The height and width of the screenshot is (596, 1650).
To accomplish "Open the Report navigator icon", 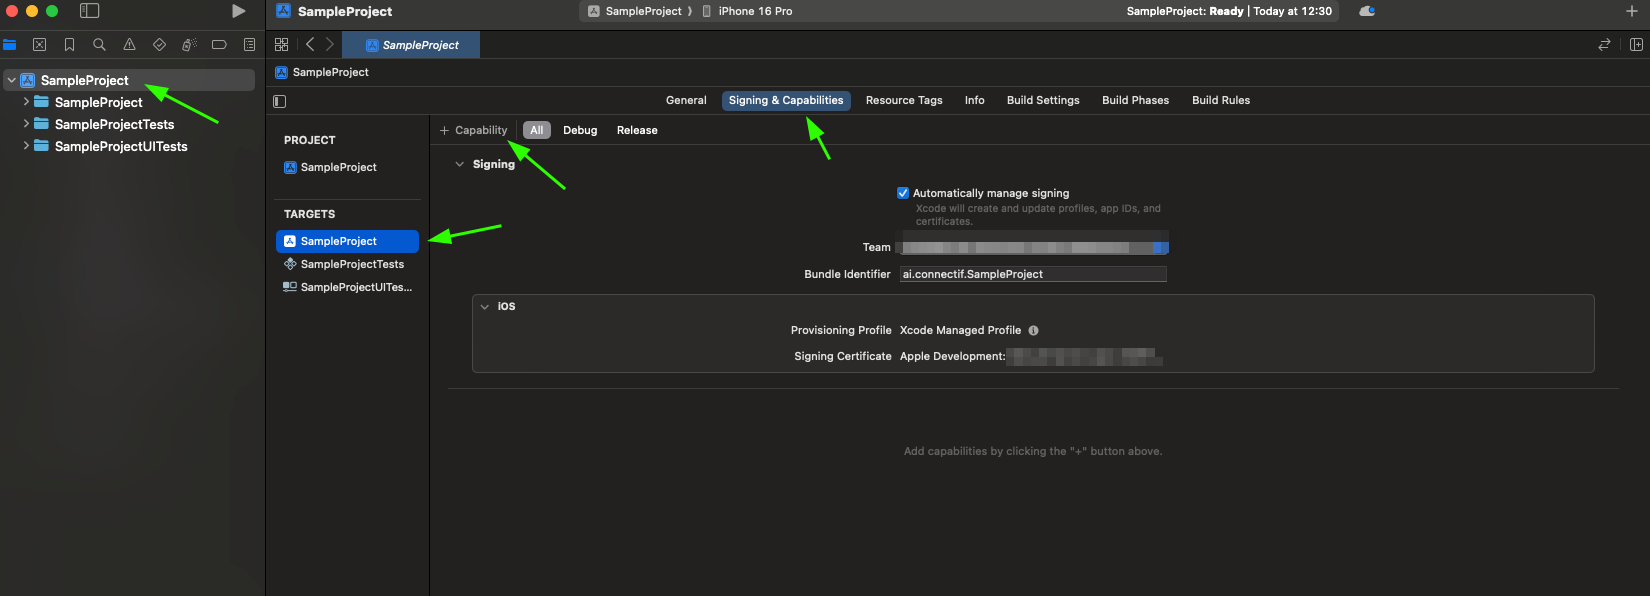I will 249,44.
